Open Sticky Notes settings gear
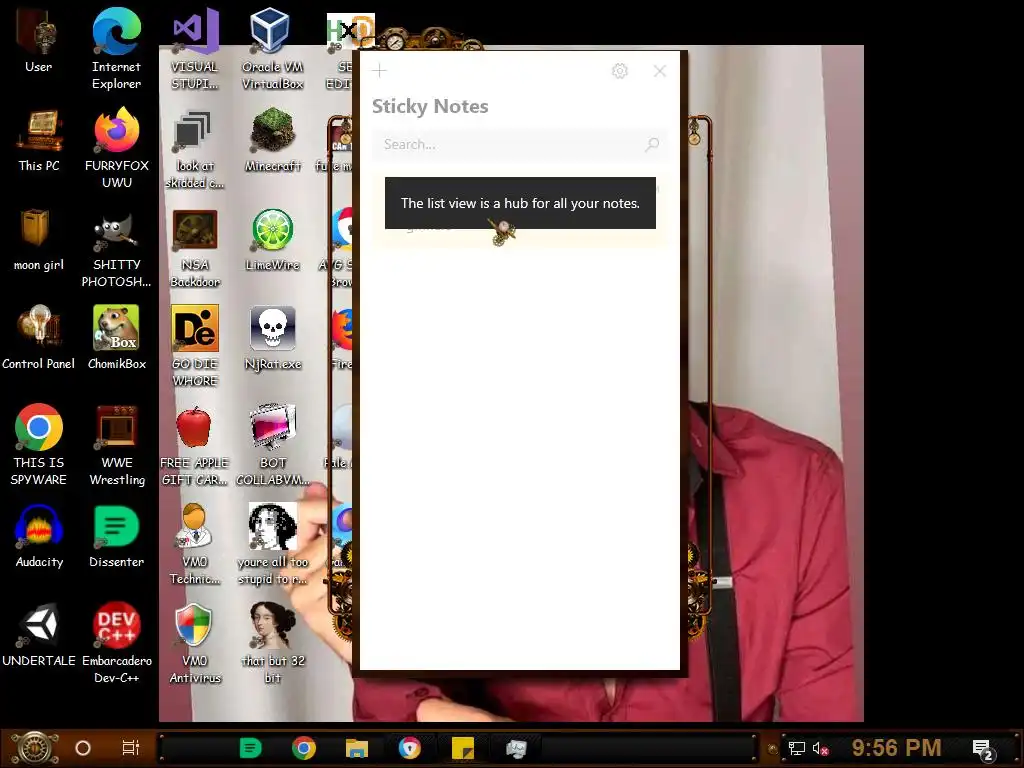The width and height of the screenshot is (1024, 768). point(620,71)
